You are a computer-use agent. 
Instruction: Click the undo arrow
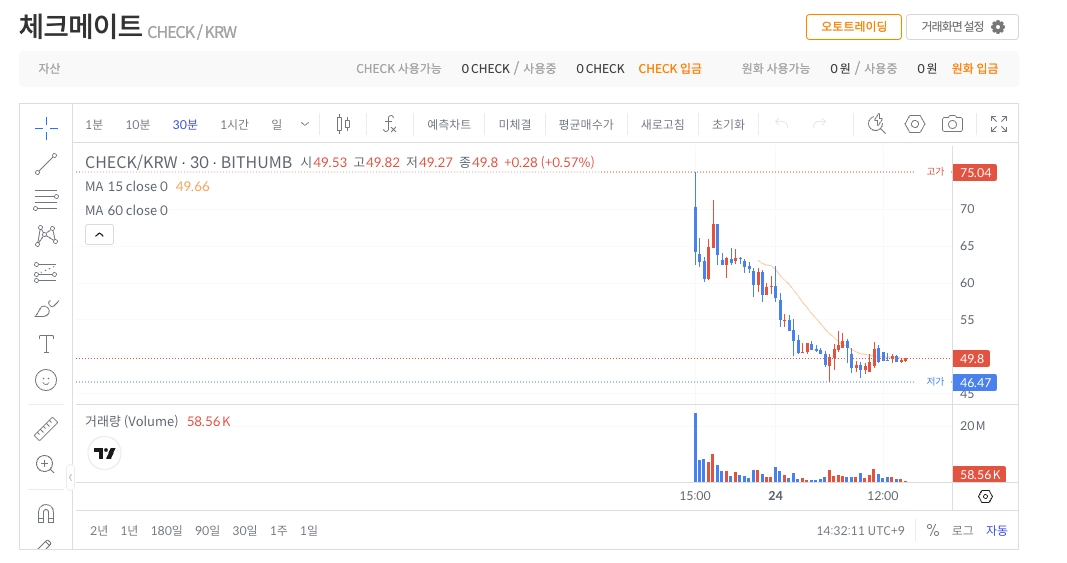(782, 124)
